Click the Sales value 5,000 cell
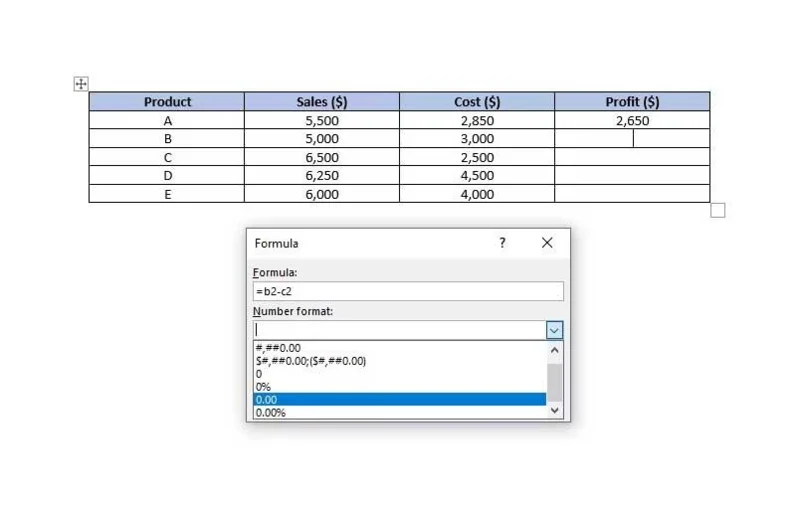 pos(322,139)
